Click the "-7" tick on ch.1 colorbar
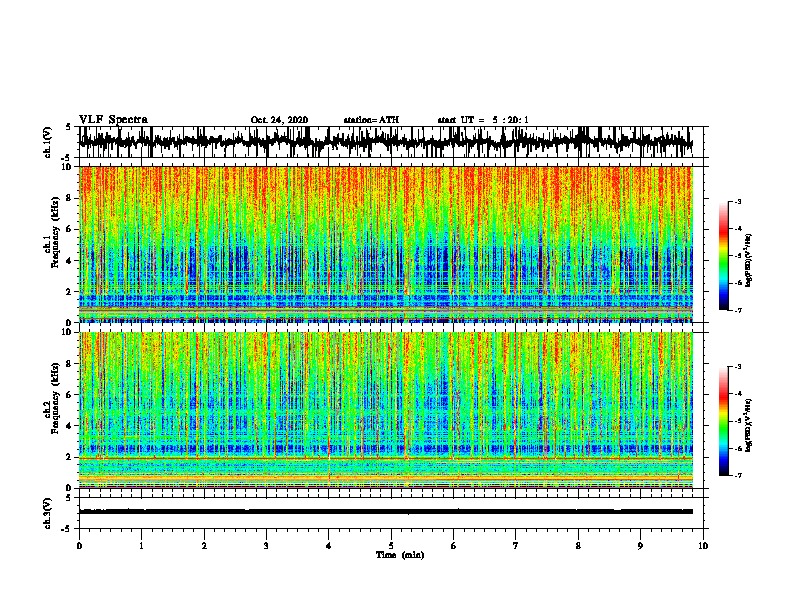Image resolution: width=792 pixels, height=612 pixels. tap(737, 310)
